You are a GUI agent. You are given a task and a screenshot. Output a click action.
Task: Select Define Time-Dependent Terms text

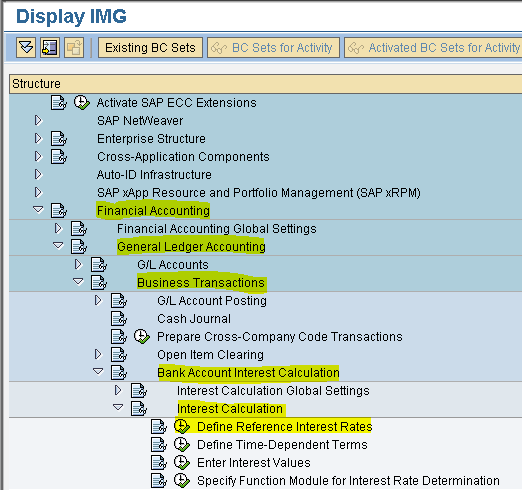(x=282, y=445)
